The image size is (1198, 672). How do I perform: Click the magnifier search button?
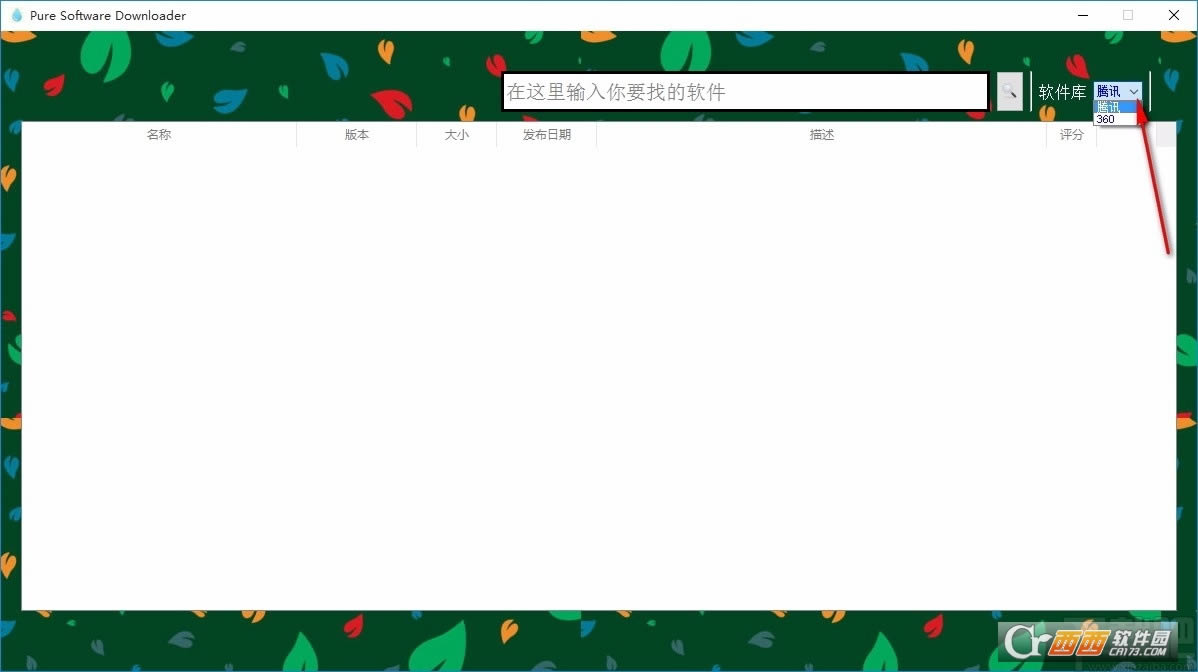coord(1009,92)
